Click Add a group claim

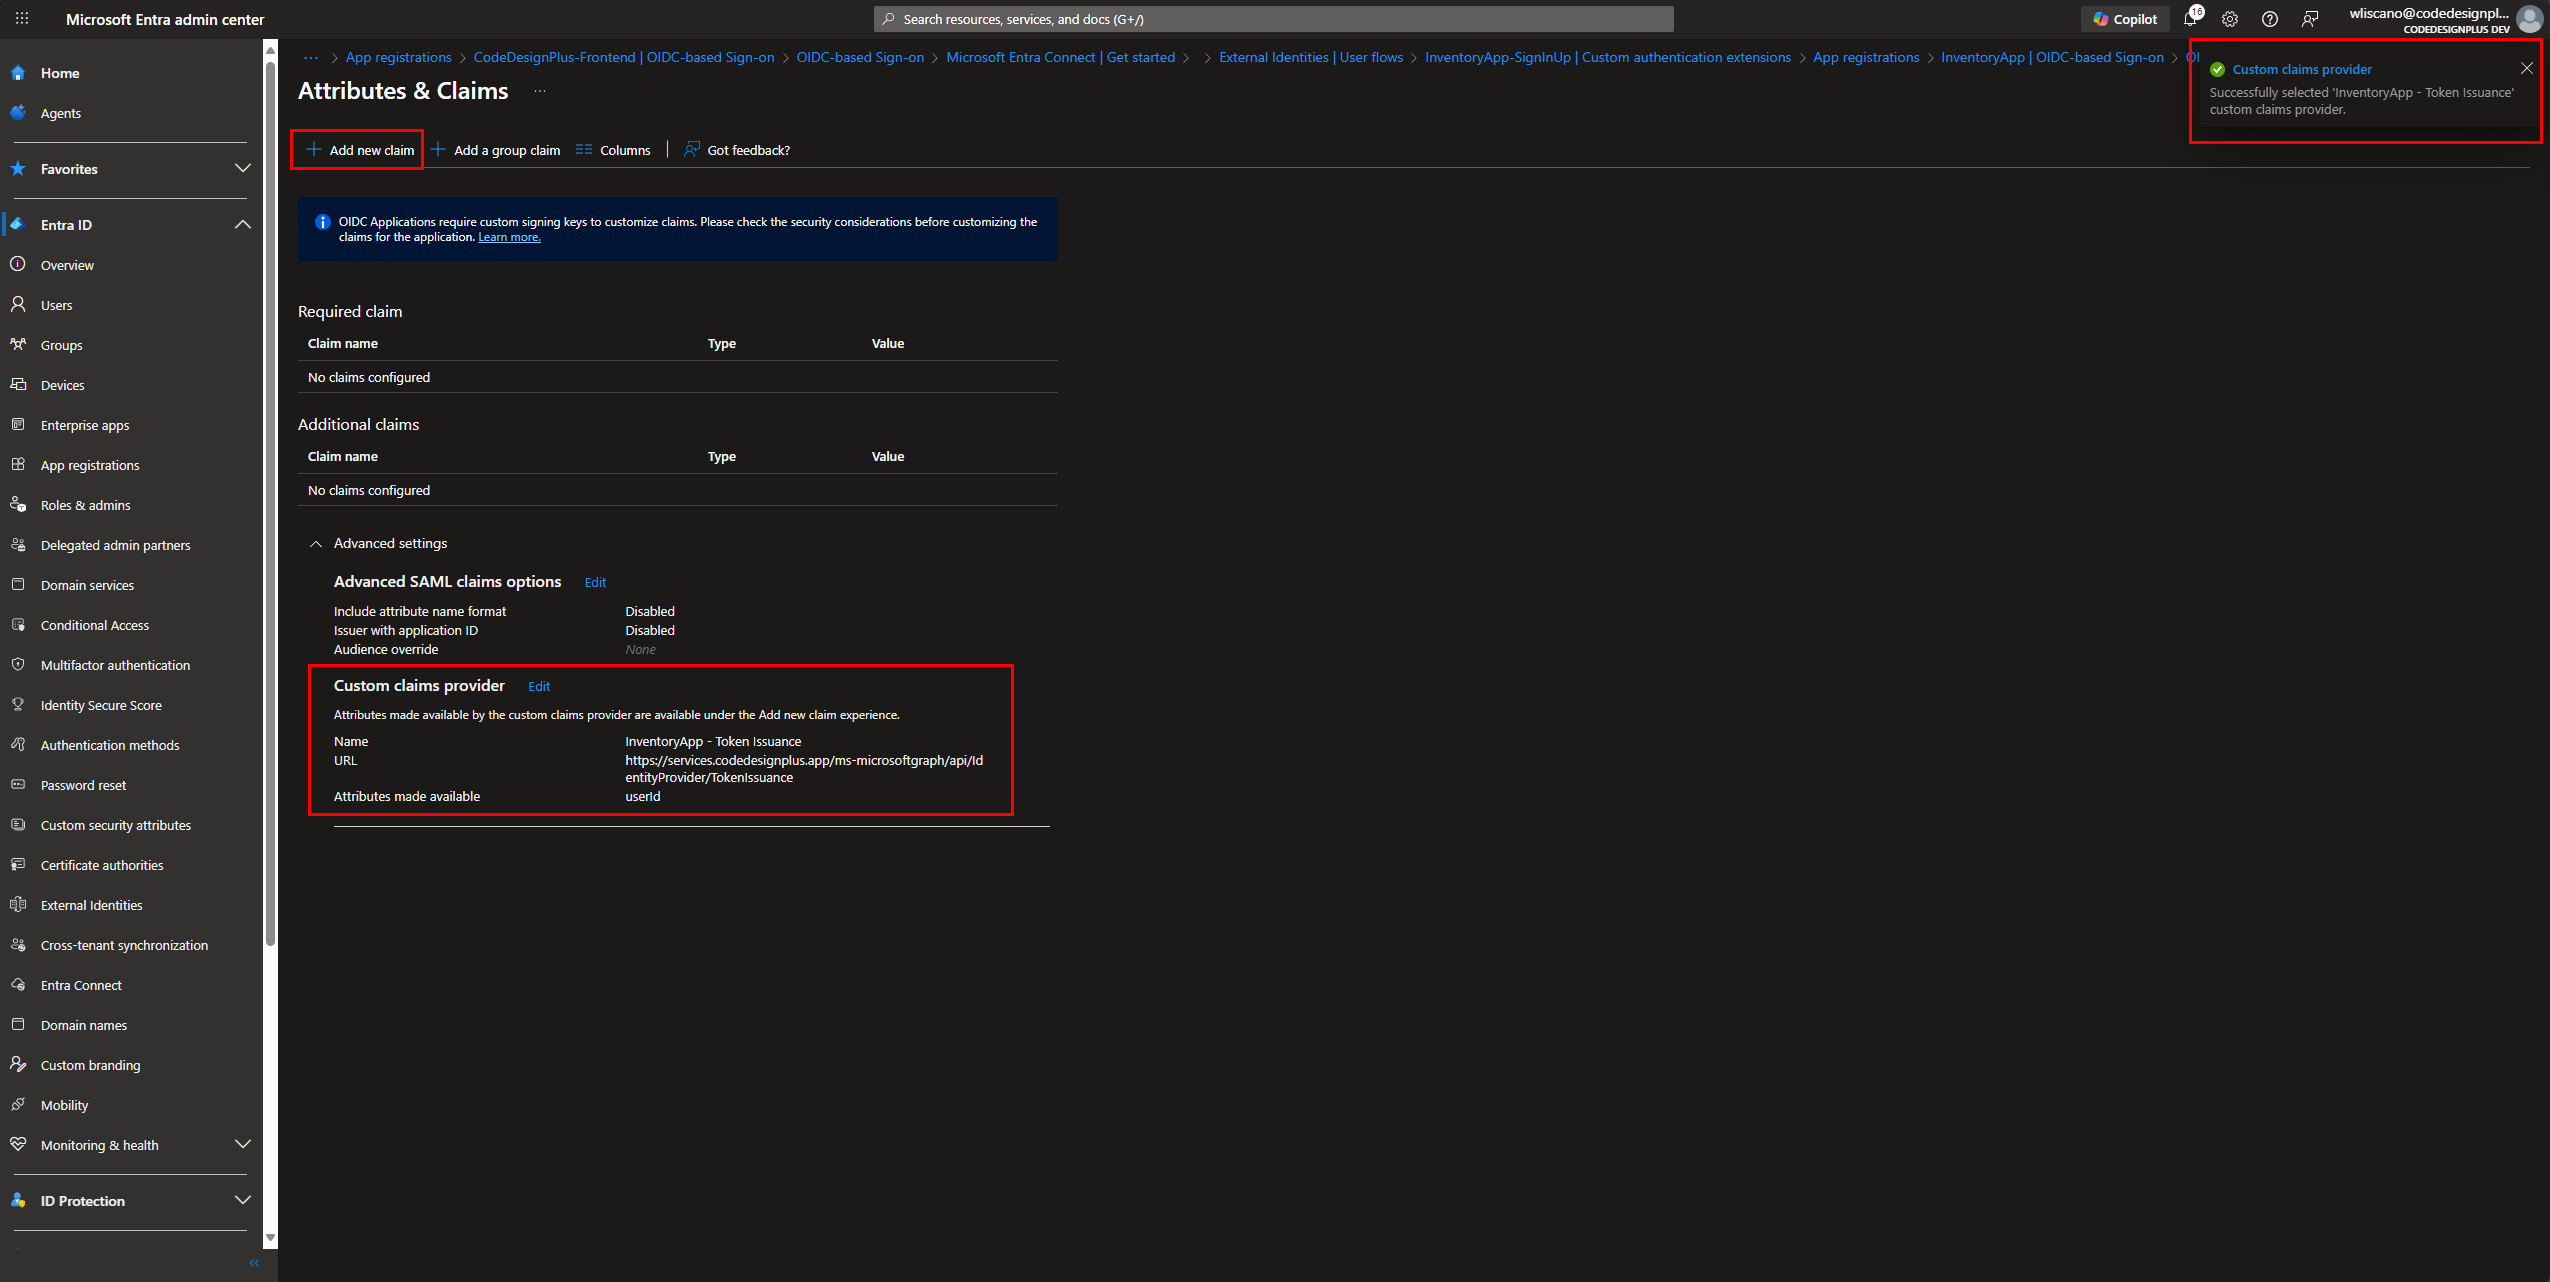click(496, 150)
